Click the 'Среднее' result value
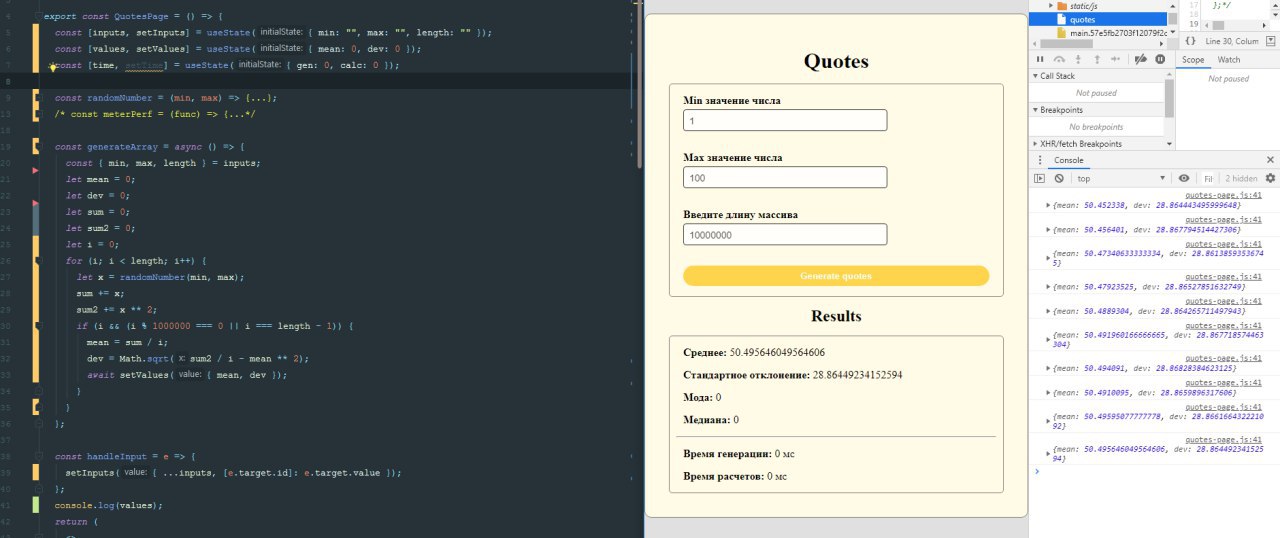The height and width of the screenshot is (538, 1280). (777, 352)
